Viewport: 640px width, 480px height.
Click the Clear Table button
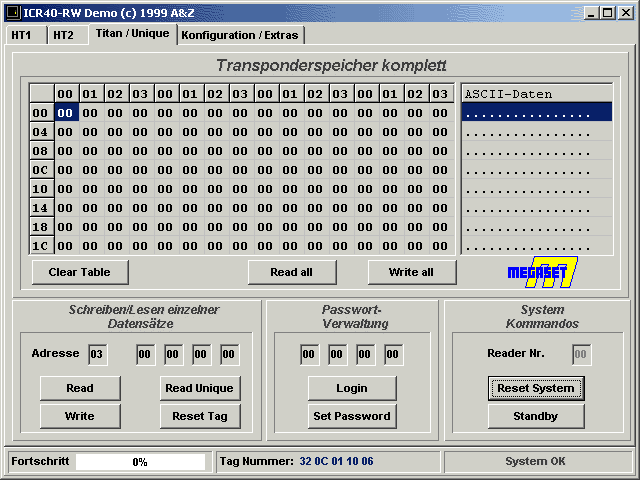tap(80, 272)
